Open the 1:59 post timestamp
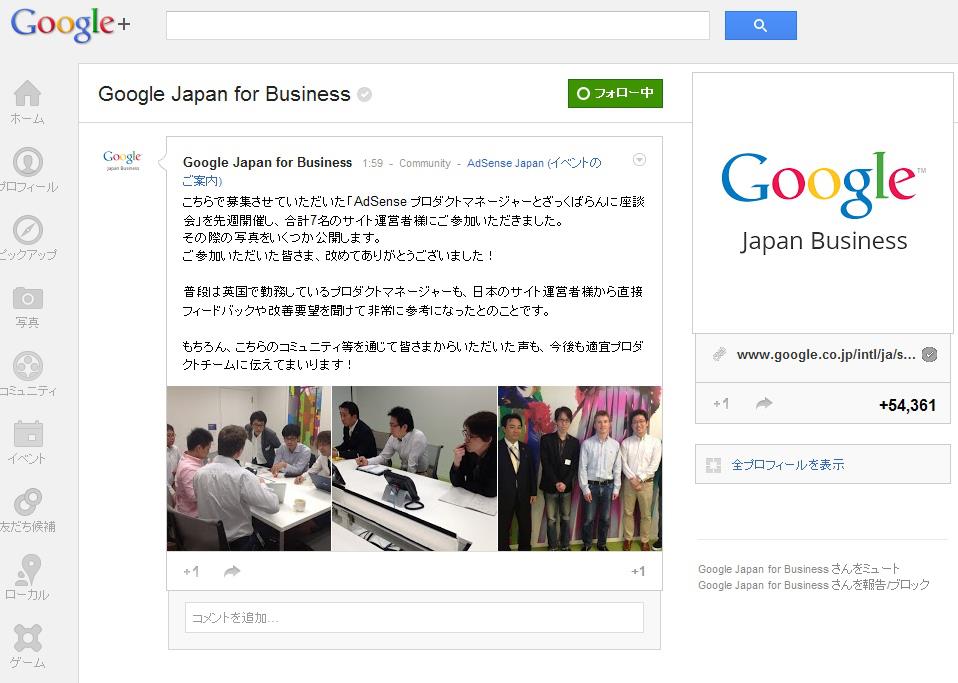 tap(373, 163)
